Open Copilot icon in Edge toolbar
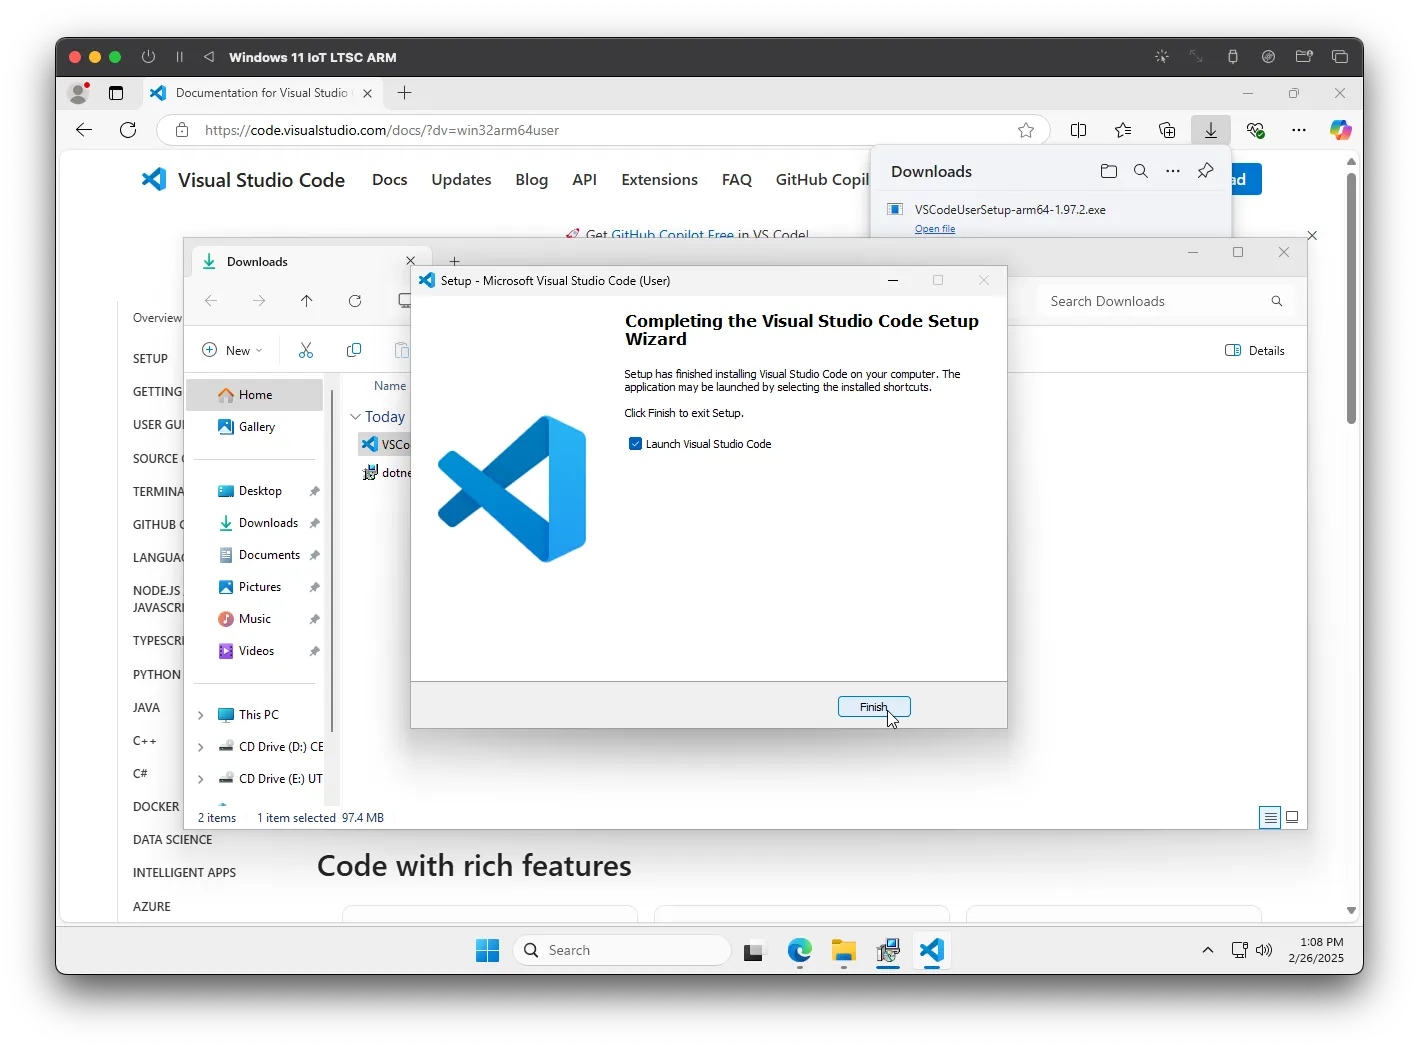The width and height of the screenshot is (1419, 1048). click(x=1340, y=130)
